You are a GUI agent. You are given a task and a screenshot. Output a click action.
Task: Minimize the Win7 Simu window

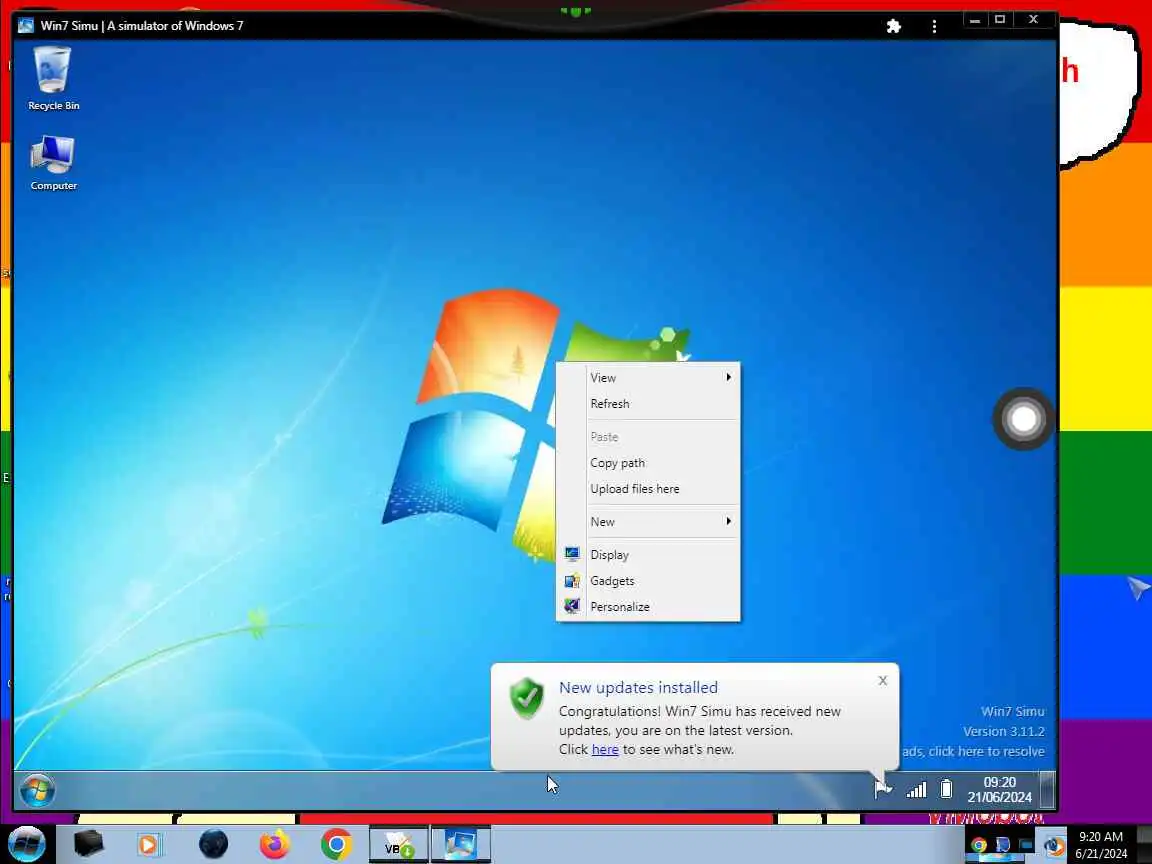point(975,21)
